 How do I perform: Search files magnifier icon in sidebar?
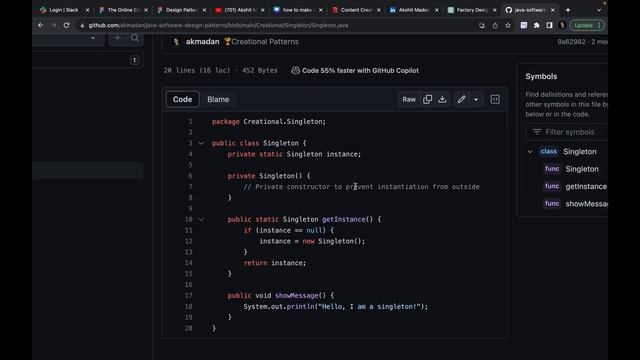(135, 38)
